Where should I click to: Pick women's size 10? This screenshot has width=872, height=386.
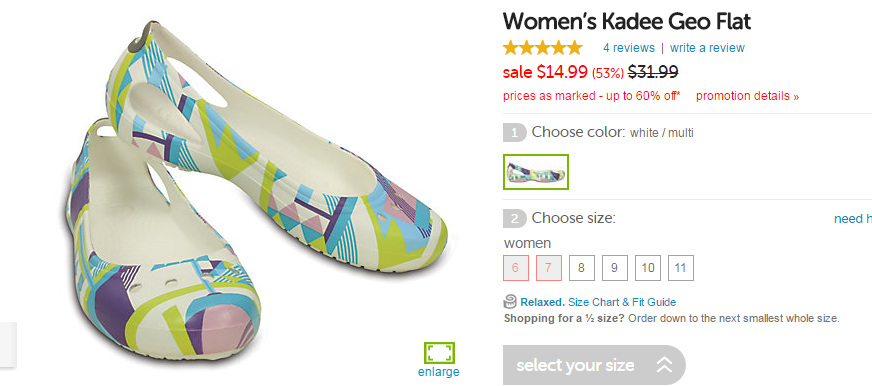pos(648,268)
